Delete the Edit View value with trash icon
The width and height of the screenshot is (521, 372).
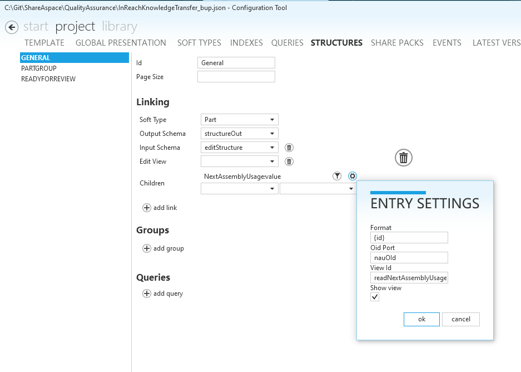289,161
